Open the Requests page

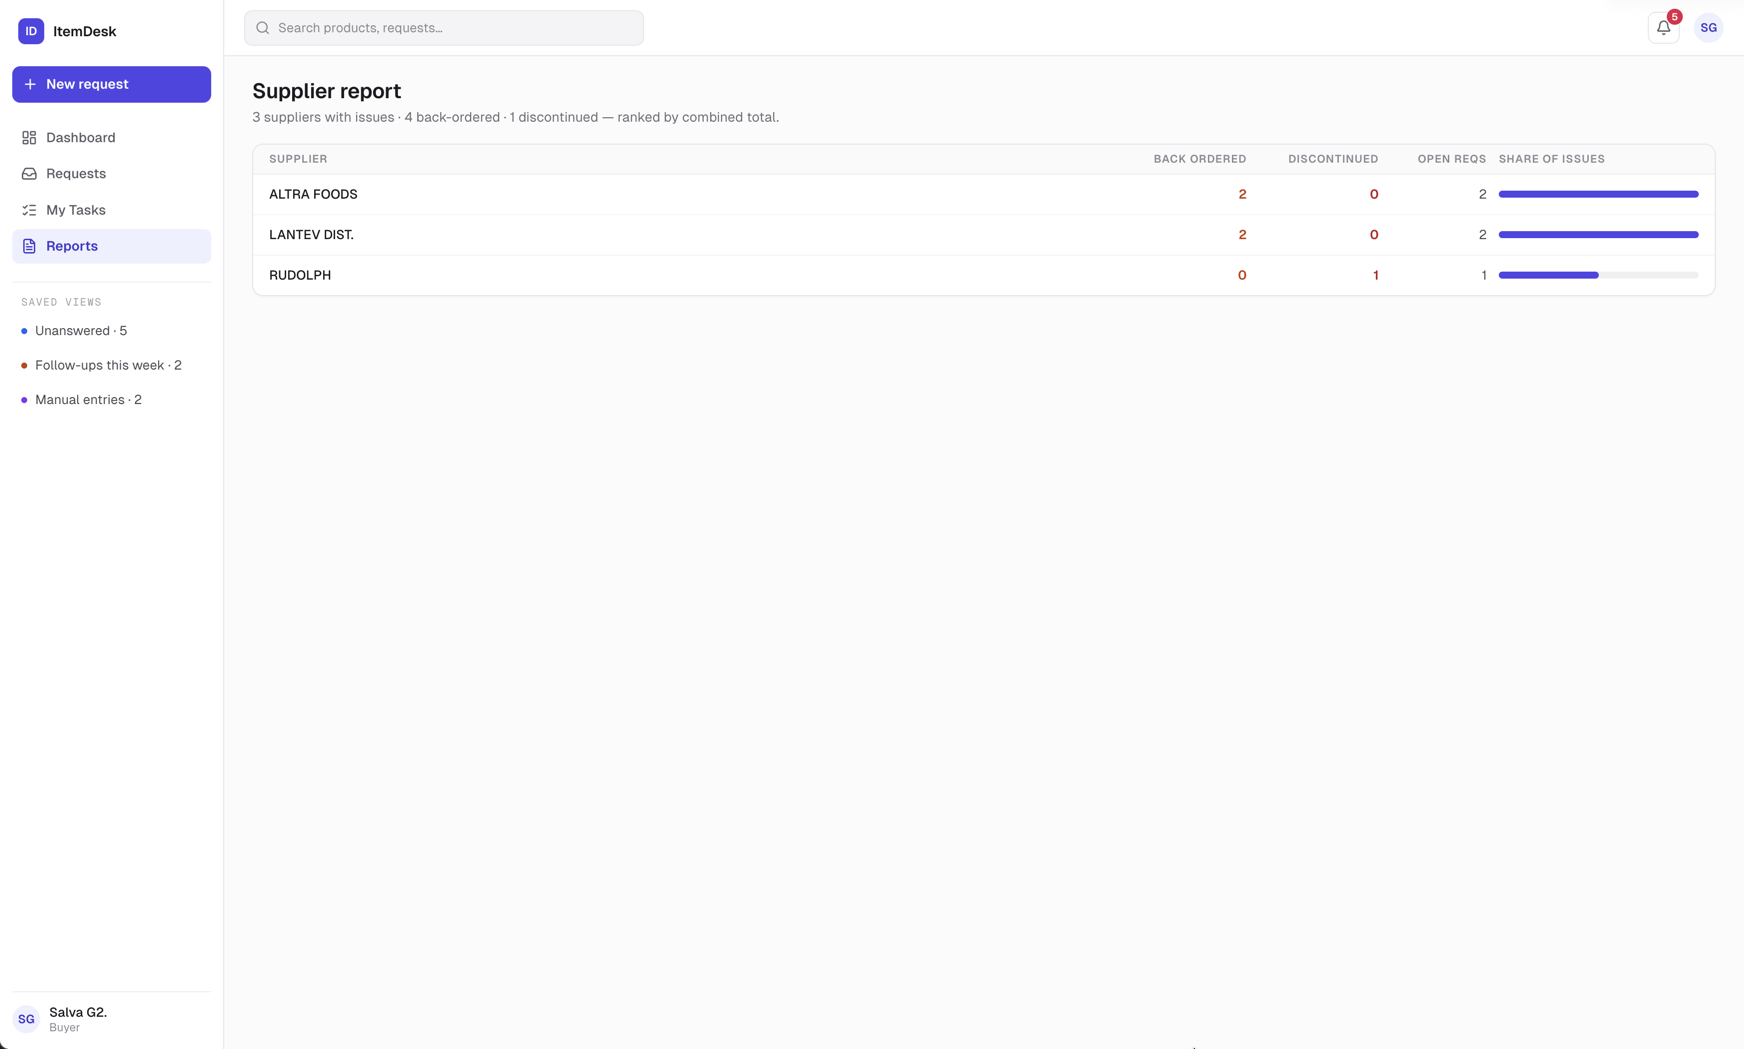point(111,174)
